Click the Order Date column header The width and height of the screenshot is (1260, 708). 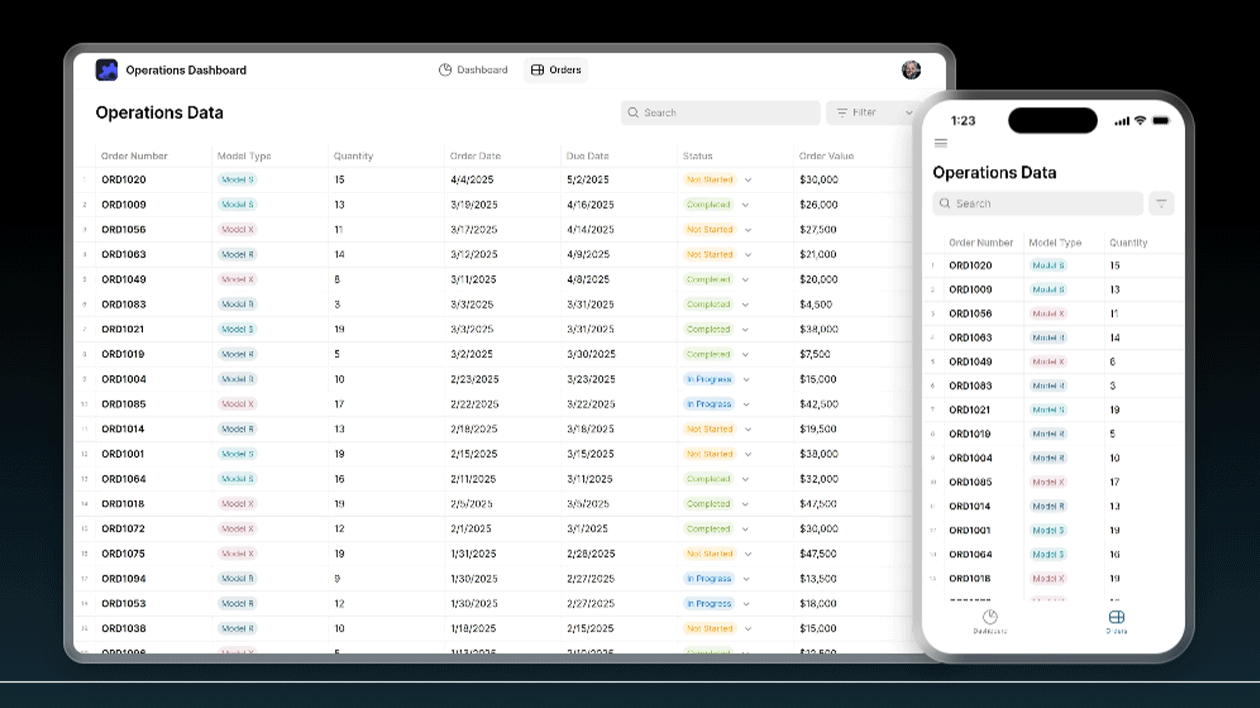(475, 156)
